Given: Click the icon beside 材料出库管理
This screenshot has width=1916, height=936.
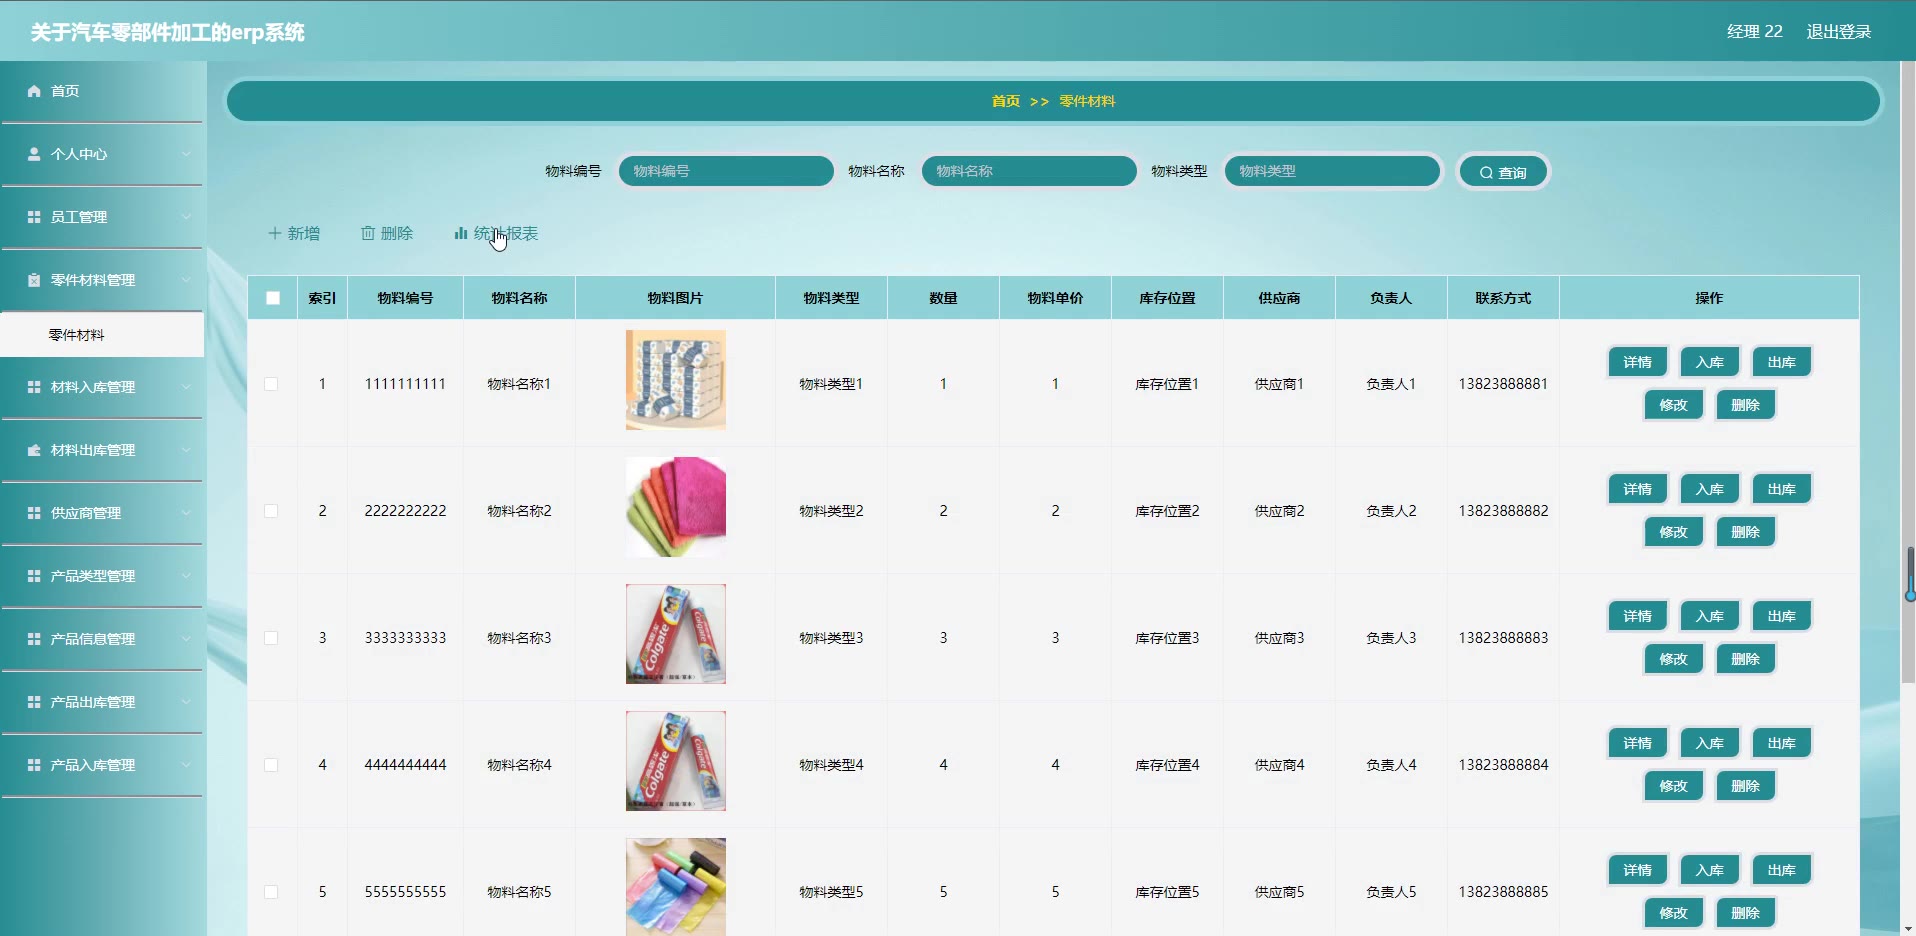Looking at the screenshot, I should point(34,450).
